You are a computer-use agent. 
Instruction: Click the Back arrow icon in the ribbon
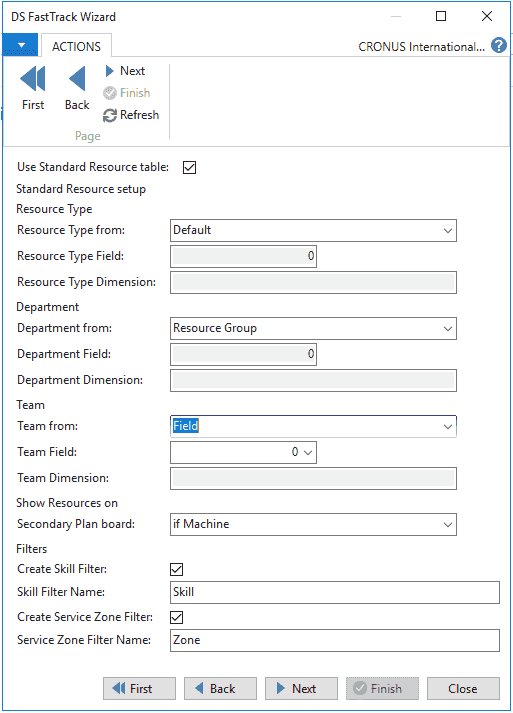pyautogui.click(x=77, y=79)
